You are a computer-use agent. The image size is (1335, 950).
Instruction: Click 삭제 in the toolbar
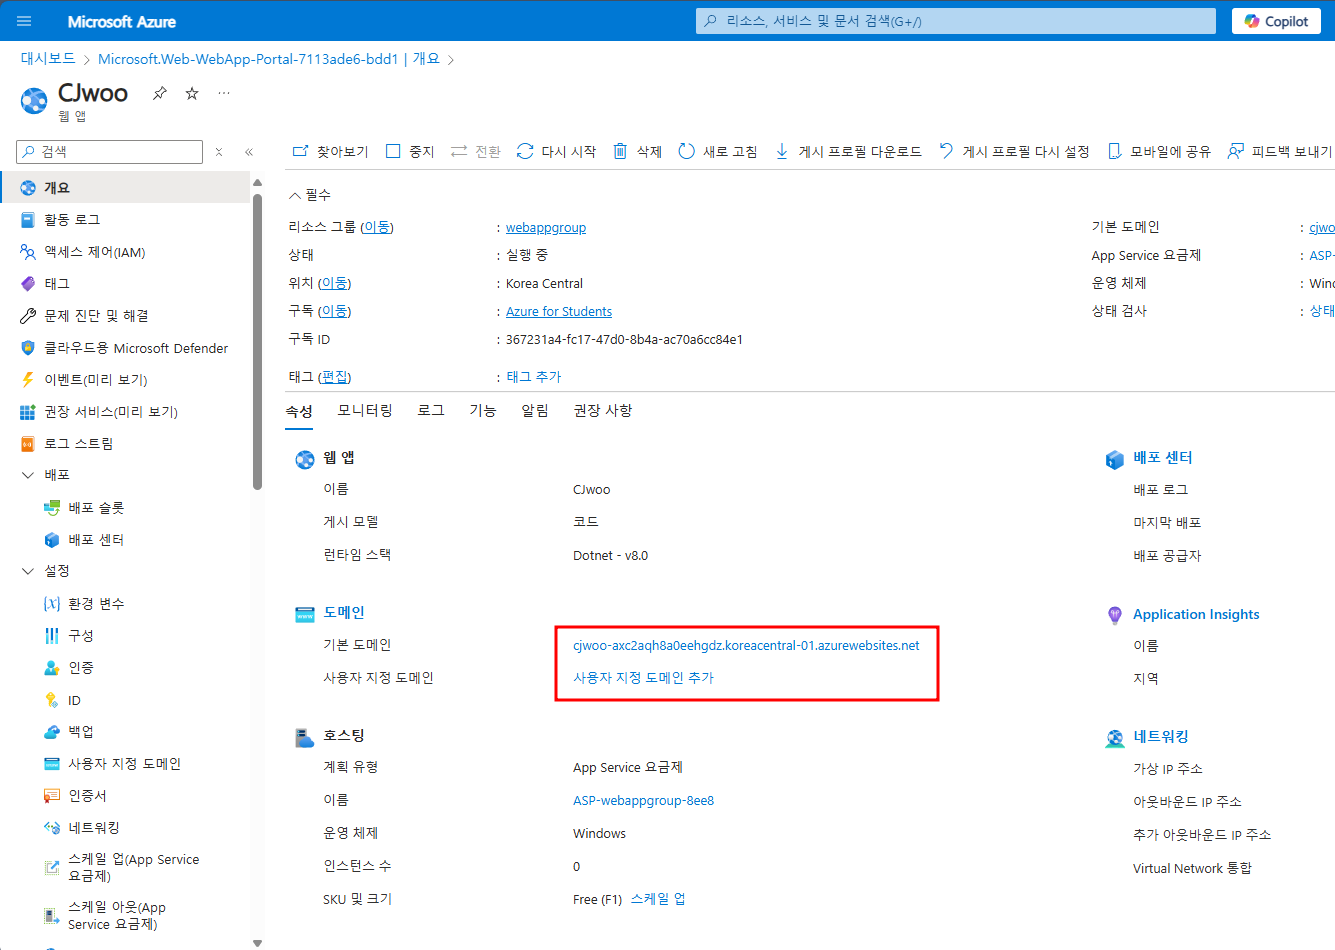pyautogui.click(x=637, y=152)
